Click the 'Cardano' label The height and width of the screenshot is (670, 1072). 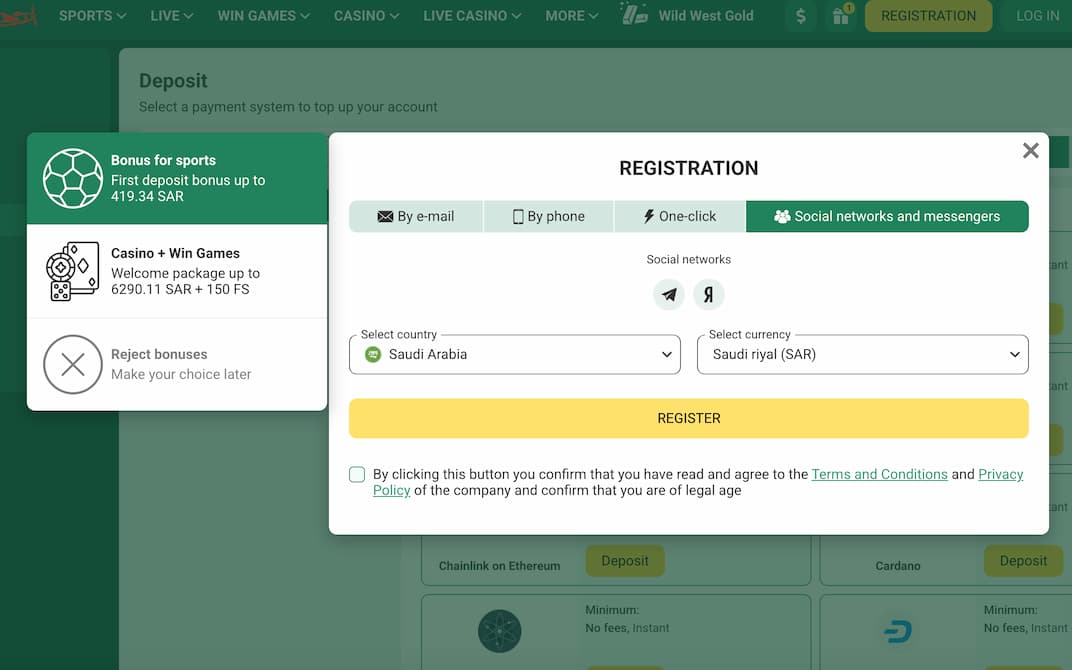[x=898, y=566]
